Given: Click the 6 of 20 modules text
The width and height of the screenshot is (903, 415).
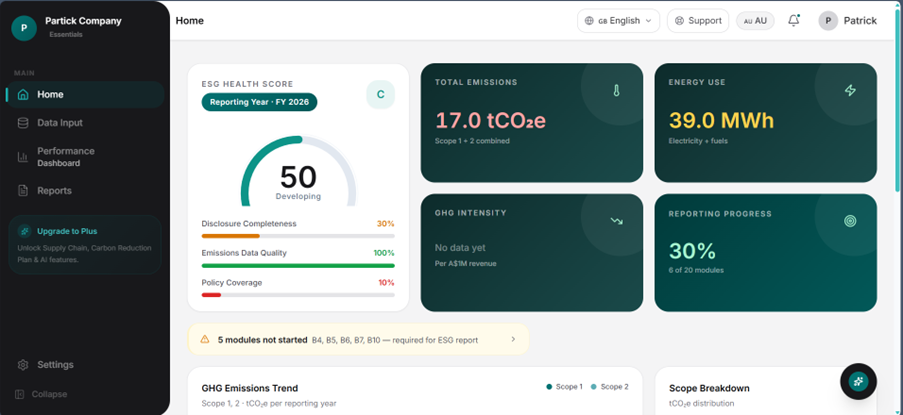Looking at the screenshot, I should [696, 271].
